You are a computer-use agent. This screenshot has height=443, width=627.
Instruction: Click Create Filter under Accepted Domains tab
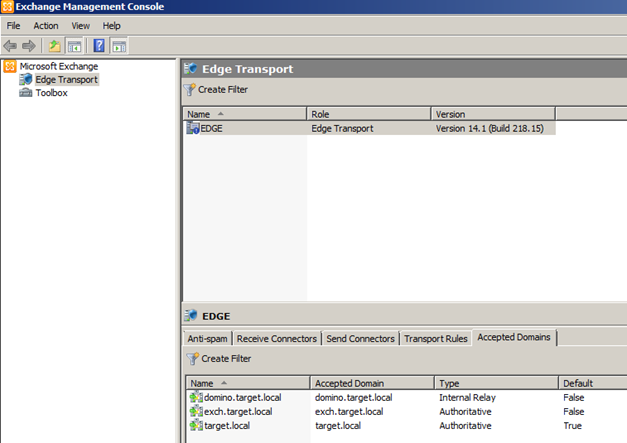[226, 359]
